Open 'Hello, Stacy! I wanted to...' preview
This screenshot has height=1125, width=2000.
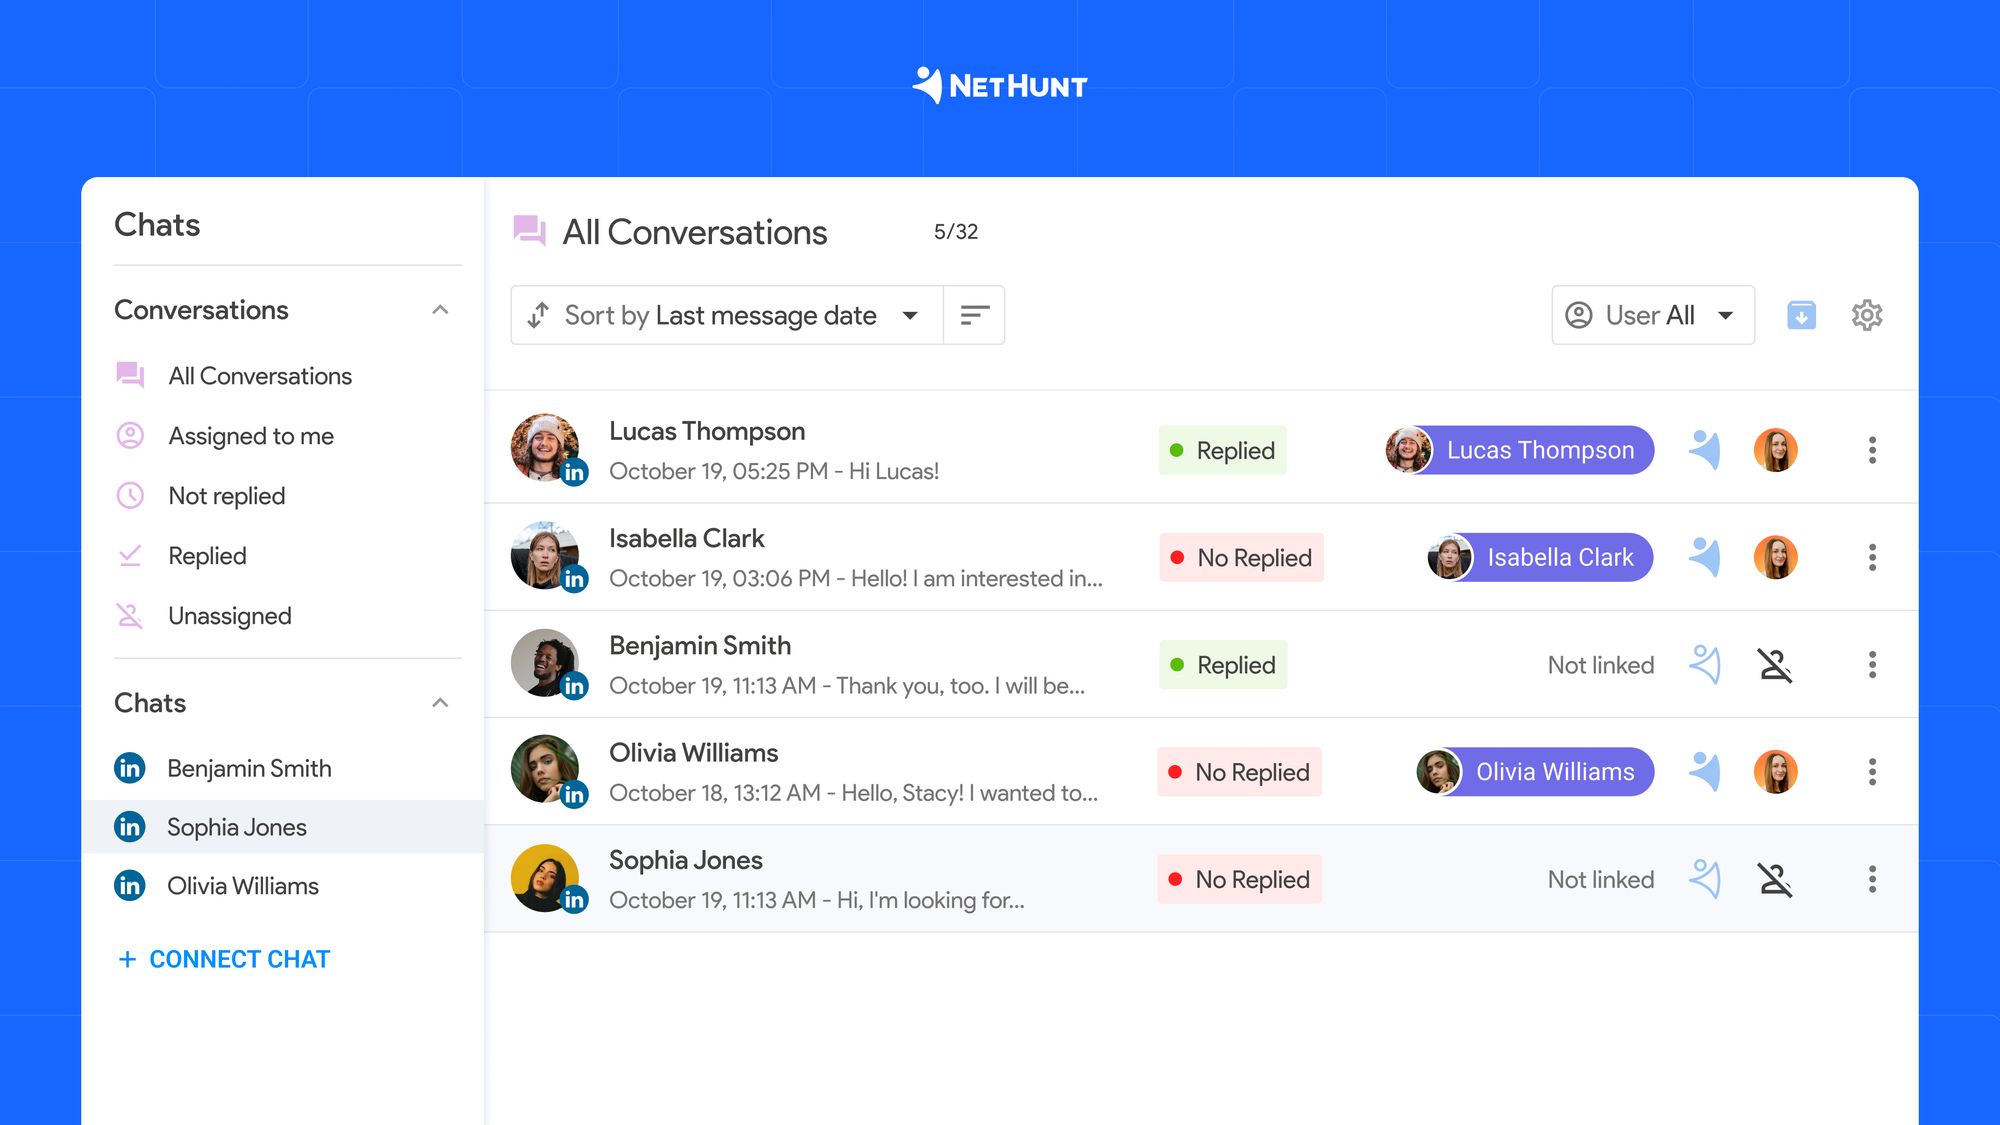853,793
